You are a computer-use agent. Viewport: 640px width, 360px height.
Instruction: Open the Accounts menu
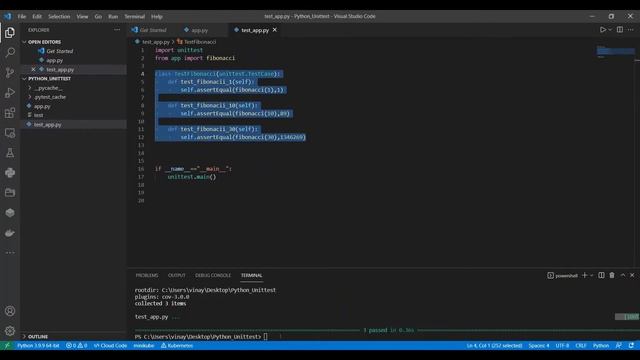pyautogui.click(x=10, y=311)
